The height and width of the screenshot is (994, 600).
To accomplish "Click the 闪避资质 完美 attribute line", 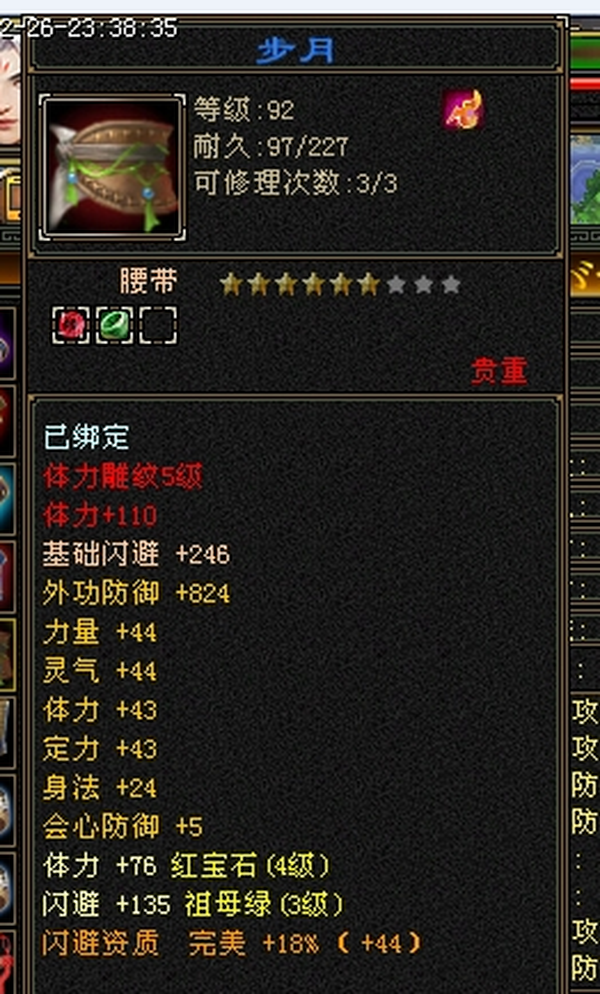I will (x=232, y=944).
